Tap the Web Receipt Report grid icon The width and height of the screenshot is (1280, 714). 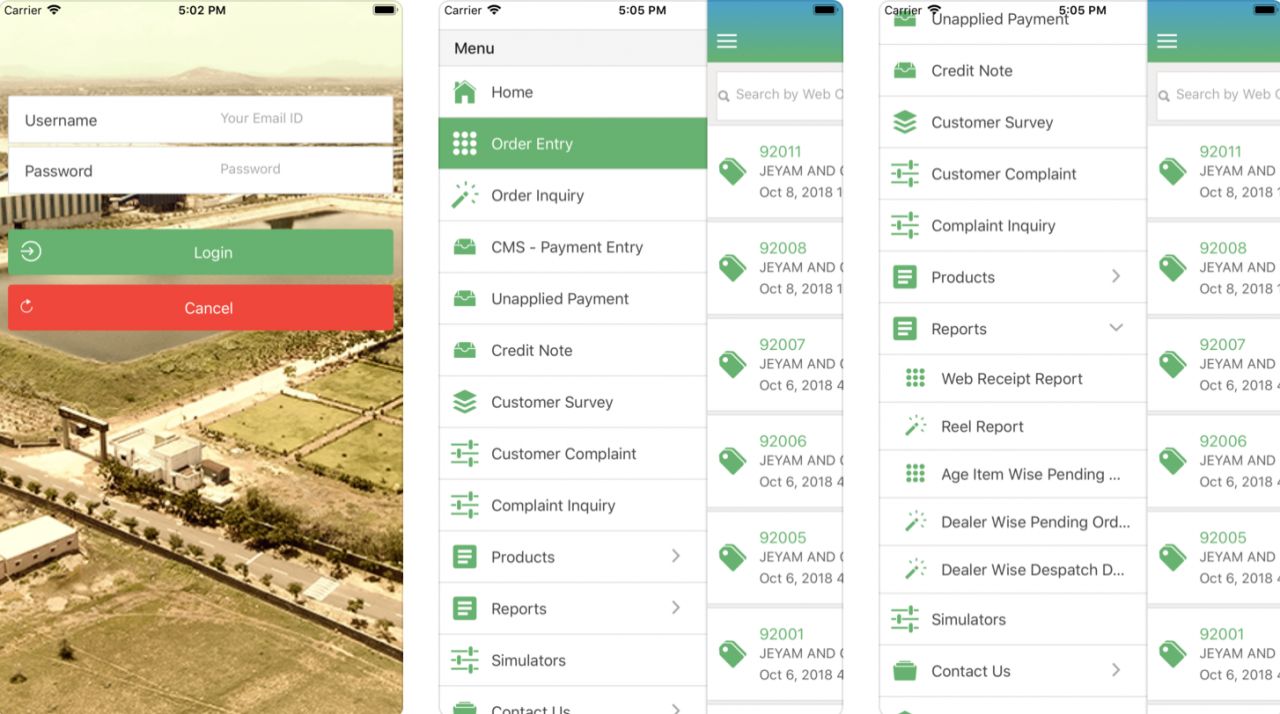coord(915,378)
